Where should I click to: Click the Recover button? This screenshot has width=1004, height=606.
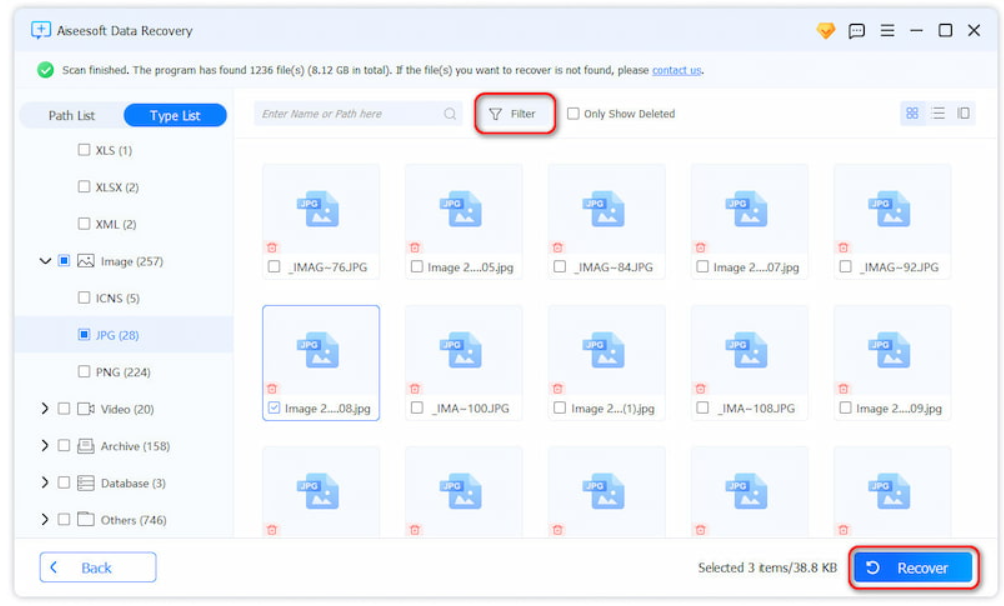click(912, 567)
